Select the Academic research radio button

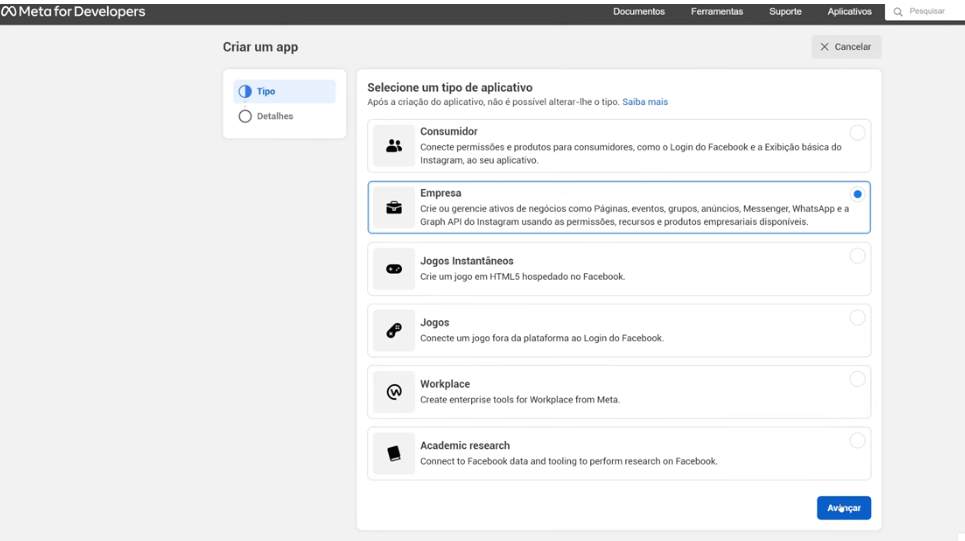[x=857, y=440]
